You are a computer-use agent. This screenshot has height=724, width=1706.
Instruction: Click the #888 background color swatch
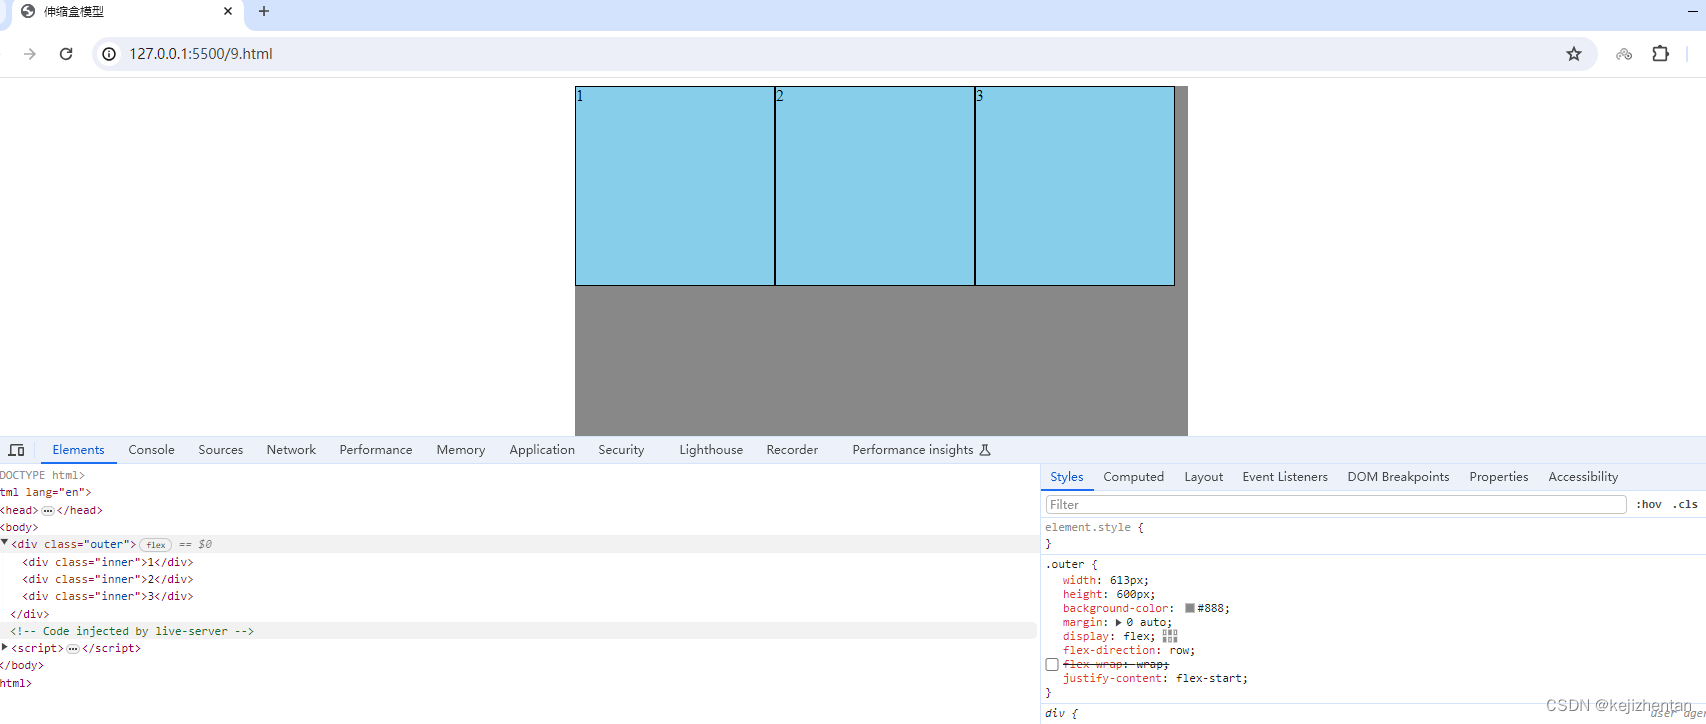[x=1190, y=608]
